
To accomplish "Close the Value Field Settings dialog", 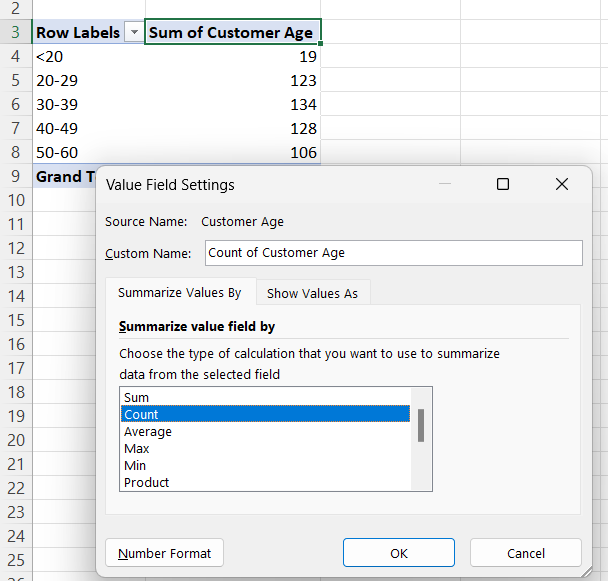I will [562, 184].
